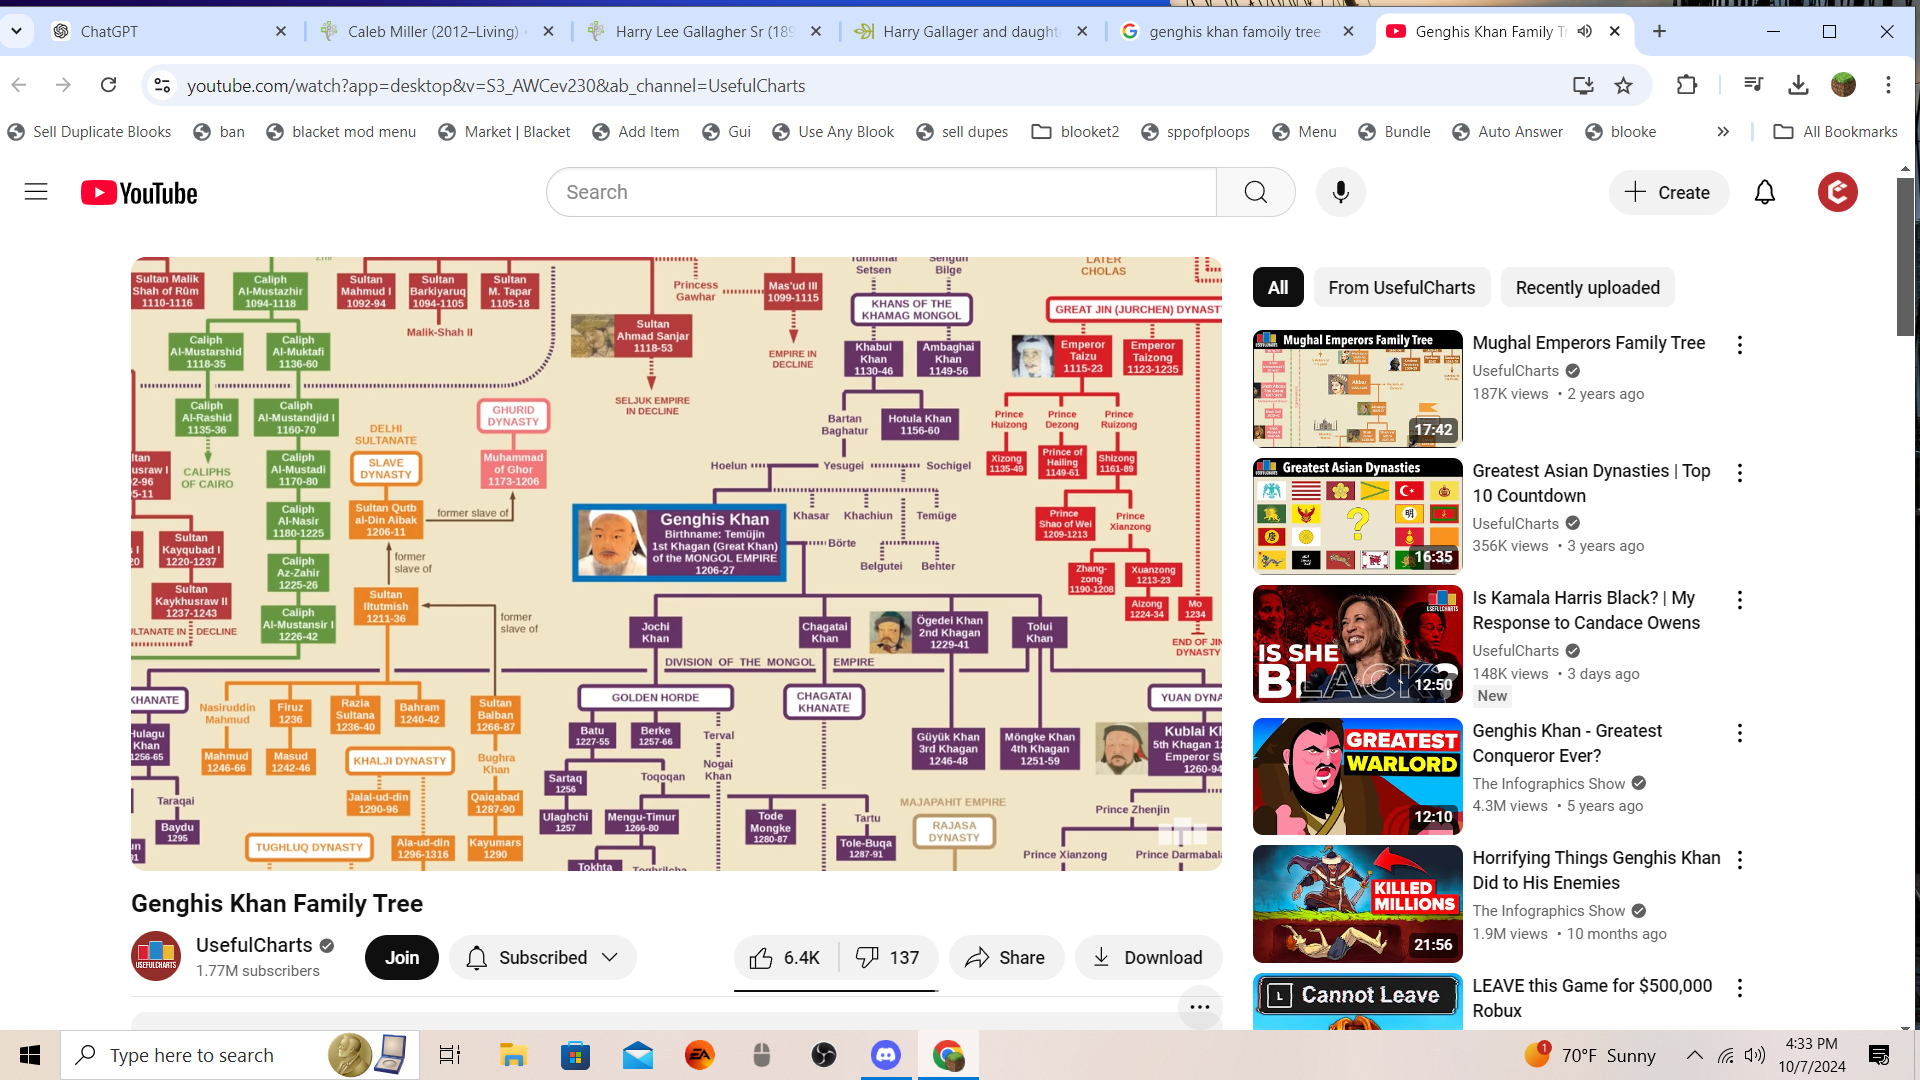Open the YouTube hamburger guide menu

pos(36,192)
